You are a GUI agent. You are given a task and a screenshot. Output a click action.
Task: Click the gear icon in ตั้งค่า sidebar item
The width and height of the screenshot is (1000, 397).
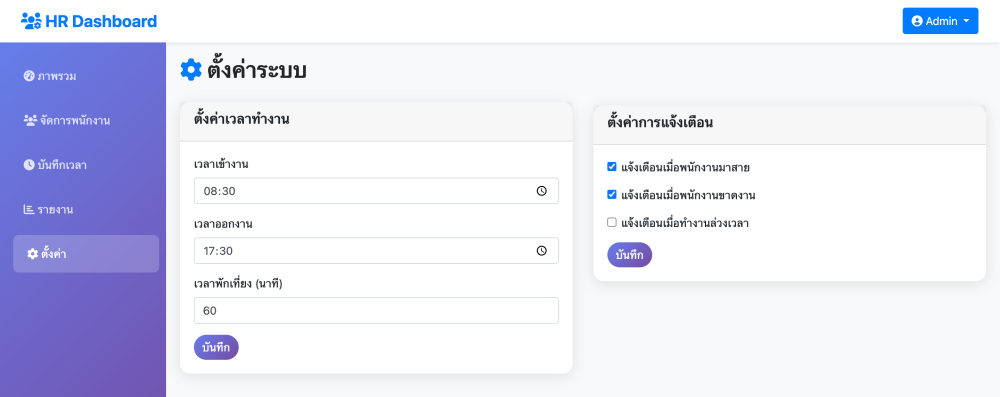[33, 254]
